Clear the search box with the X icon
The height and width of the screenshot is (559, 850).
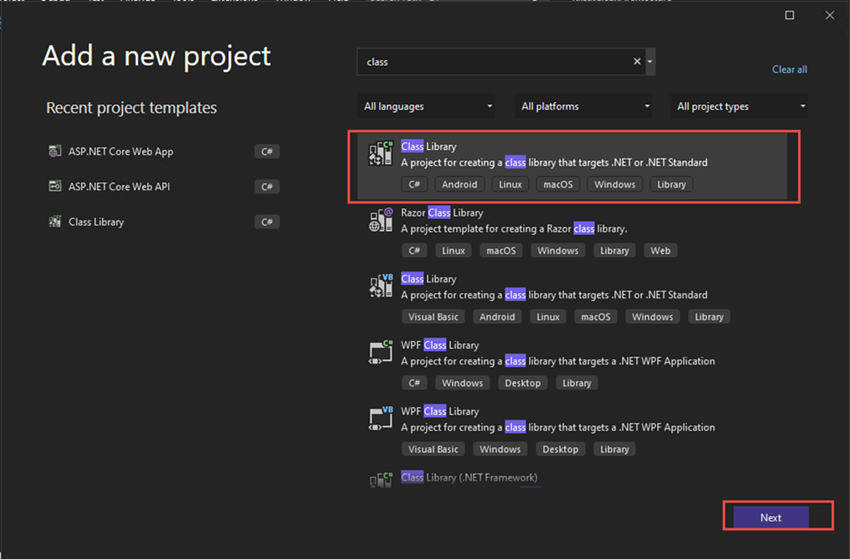click(x=637, y=62)
